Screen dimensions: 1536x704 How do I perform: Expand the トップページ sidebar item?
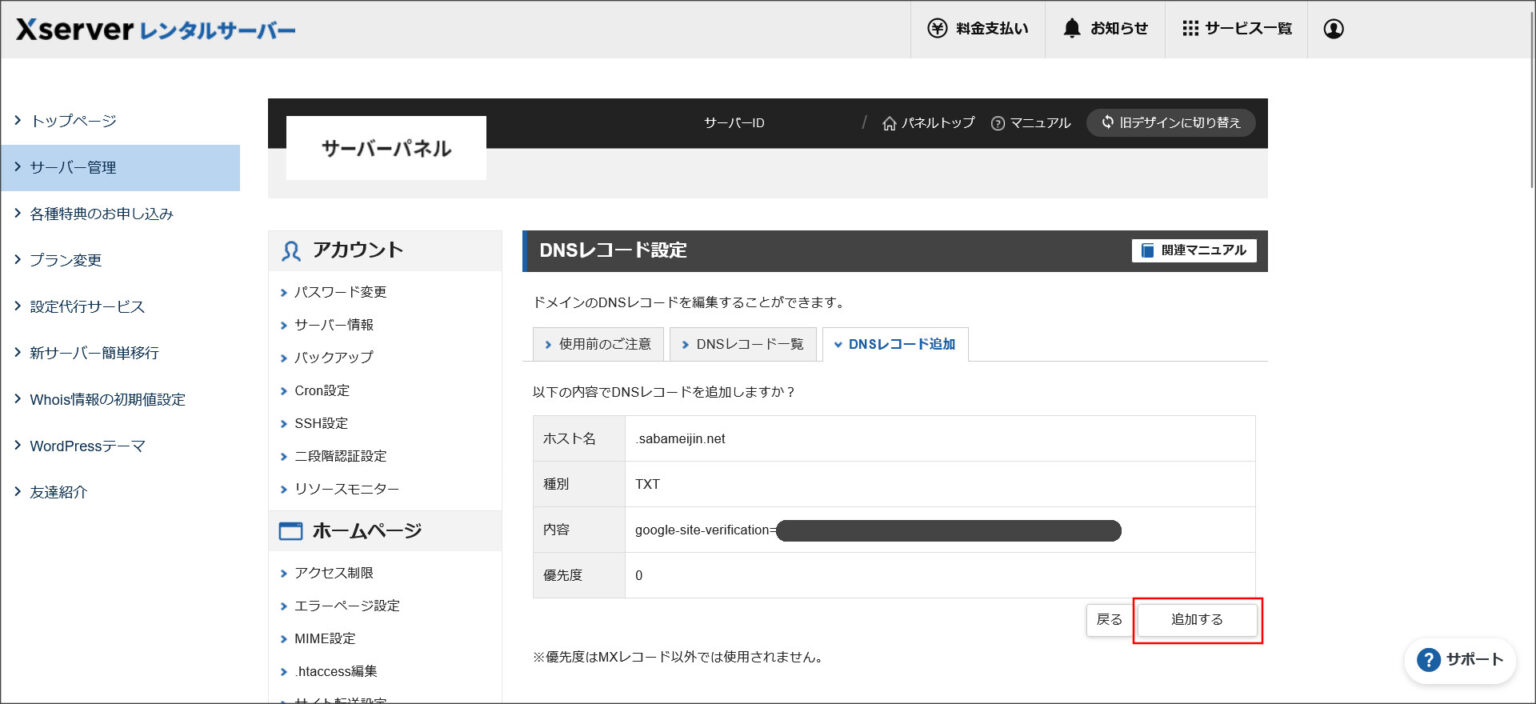coord(73,121)
